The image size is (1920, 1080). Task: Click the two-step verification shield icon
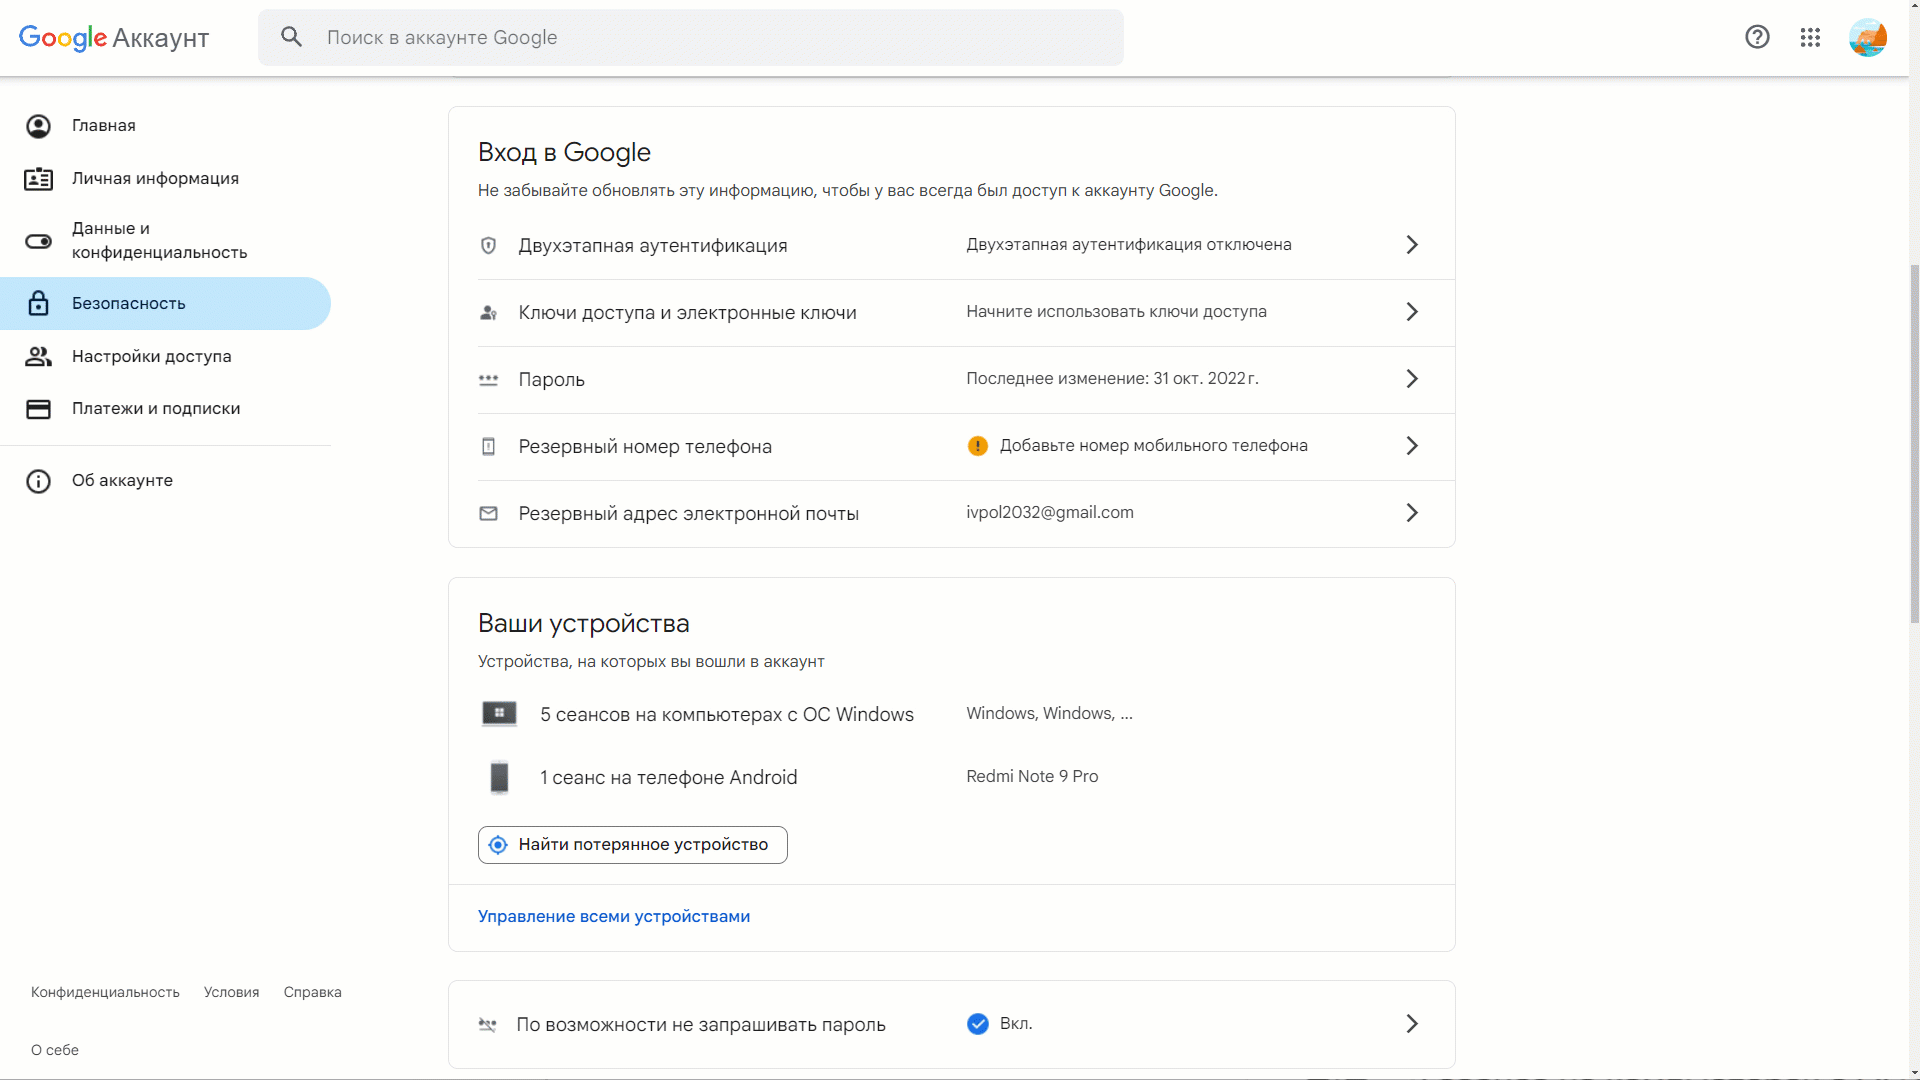pos(488,246)
